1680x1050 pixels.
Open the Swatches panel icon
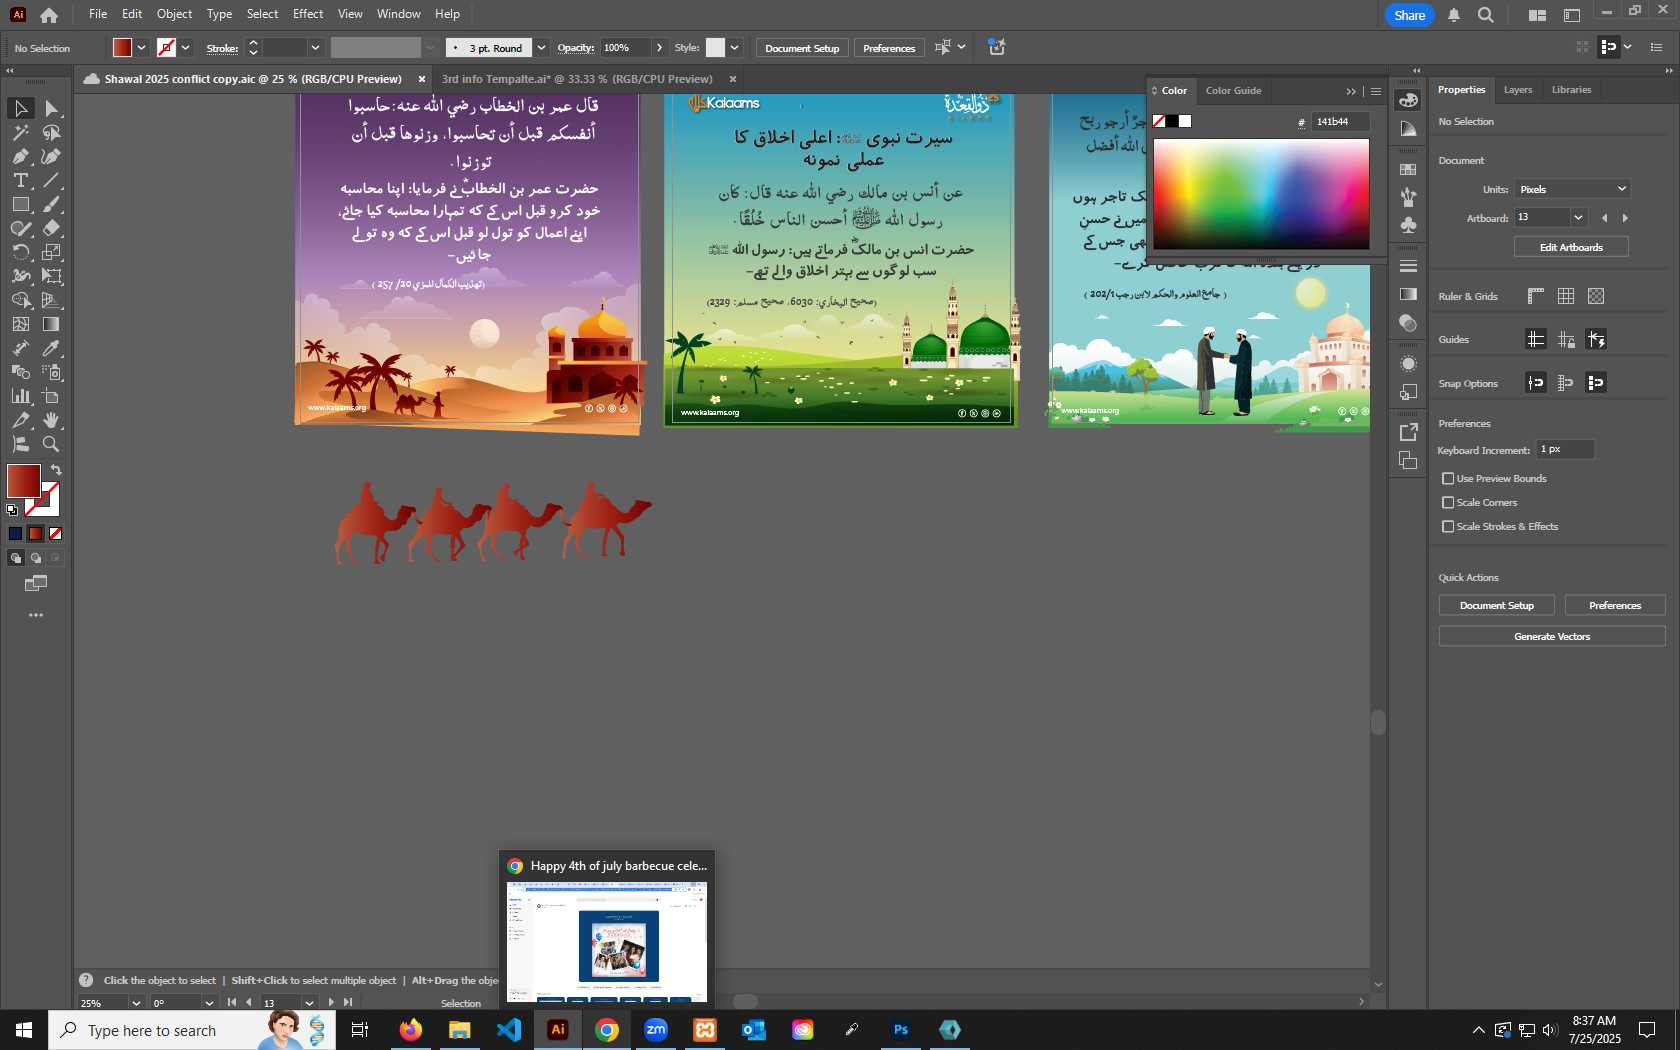click(x=1408, y=169)
